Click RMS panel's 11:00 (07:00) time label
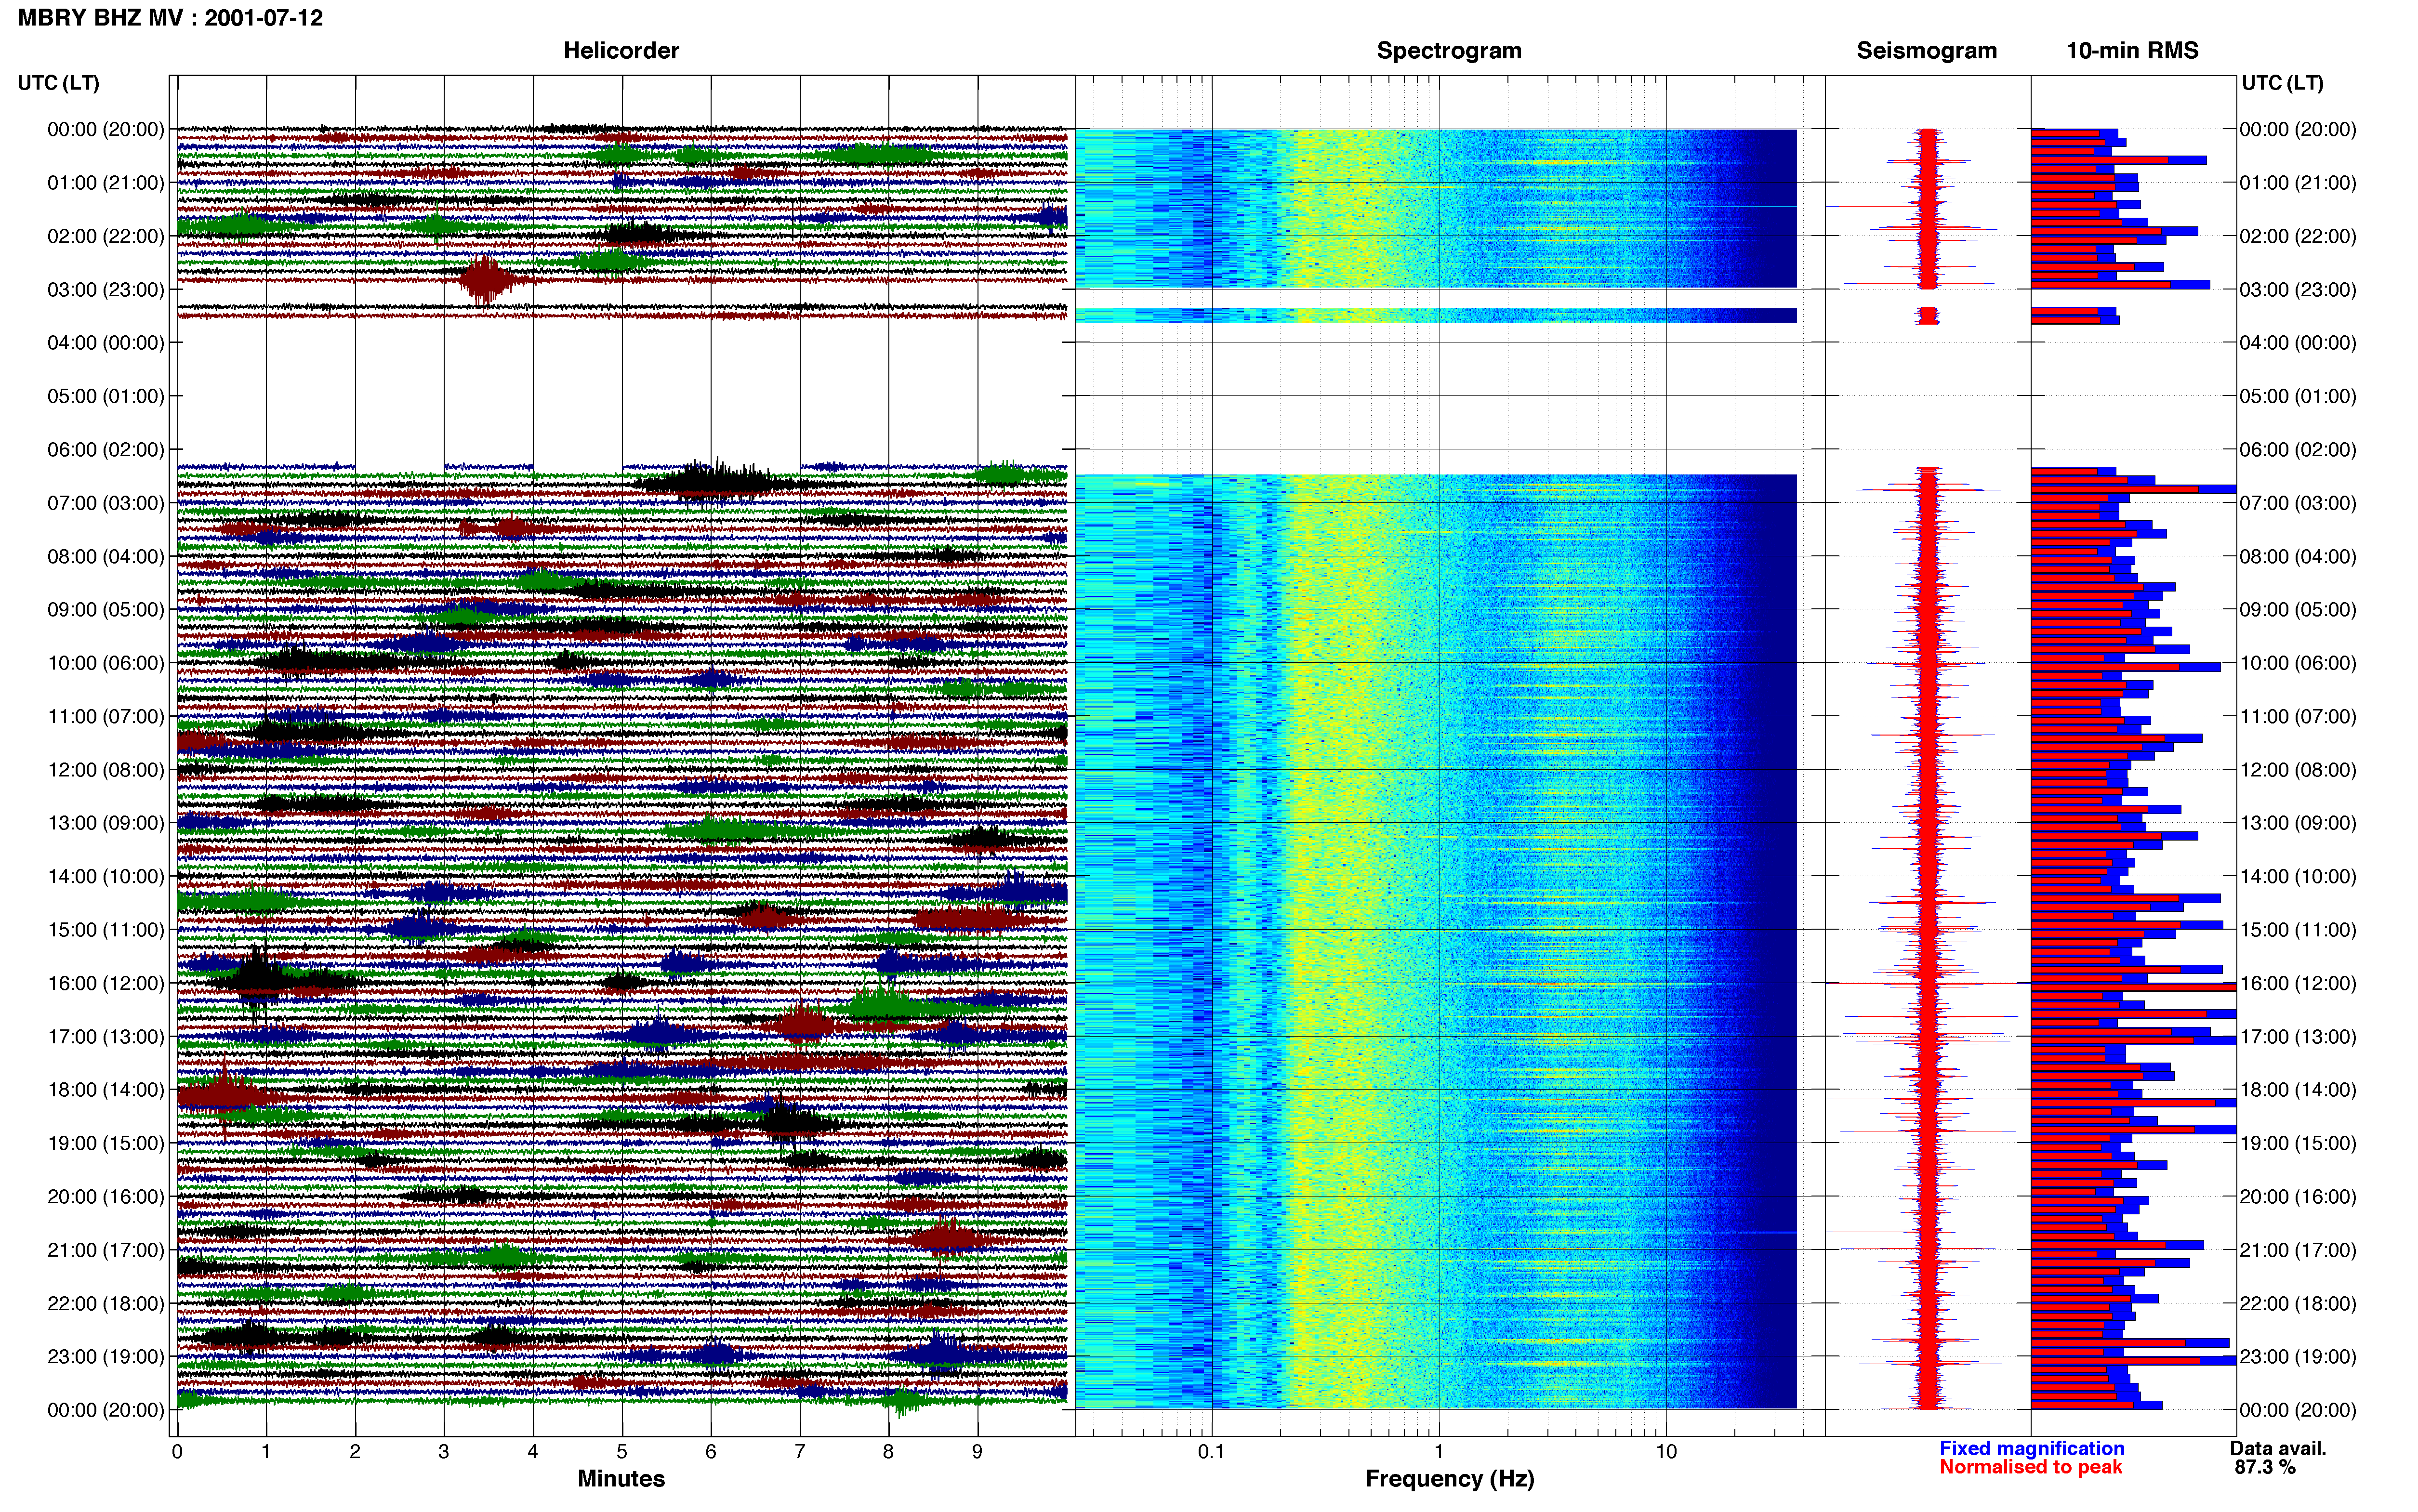The image size is (2418, 1512). (x=2298, y=716)
